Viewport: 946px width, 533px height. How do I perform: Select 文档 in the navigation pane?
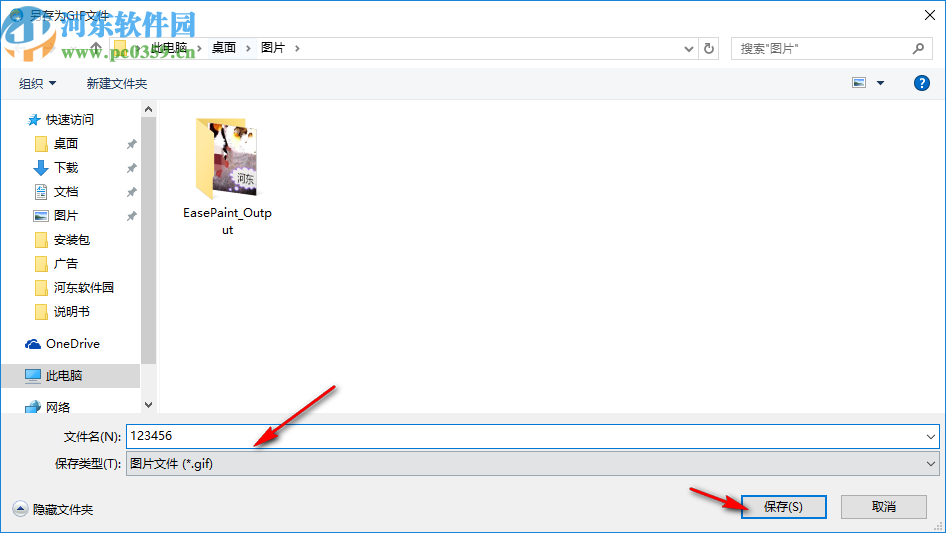66,192
